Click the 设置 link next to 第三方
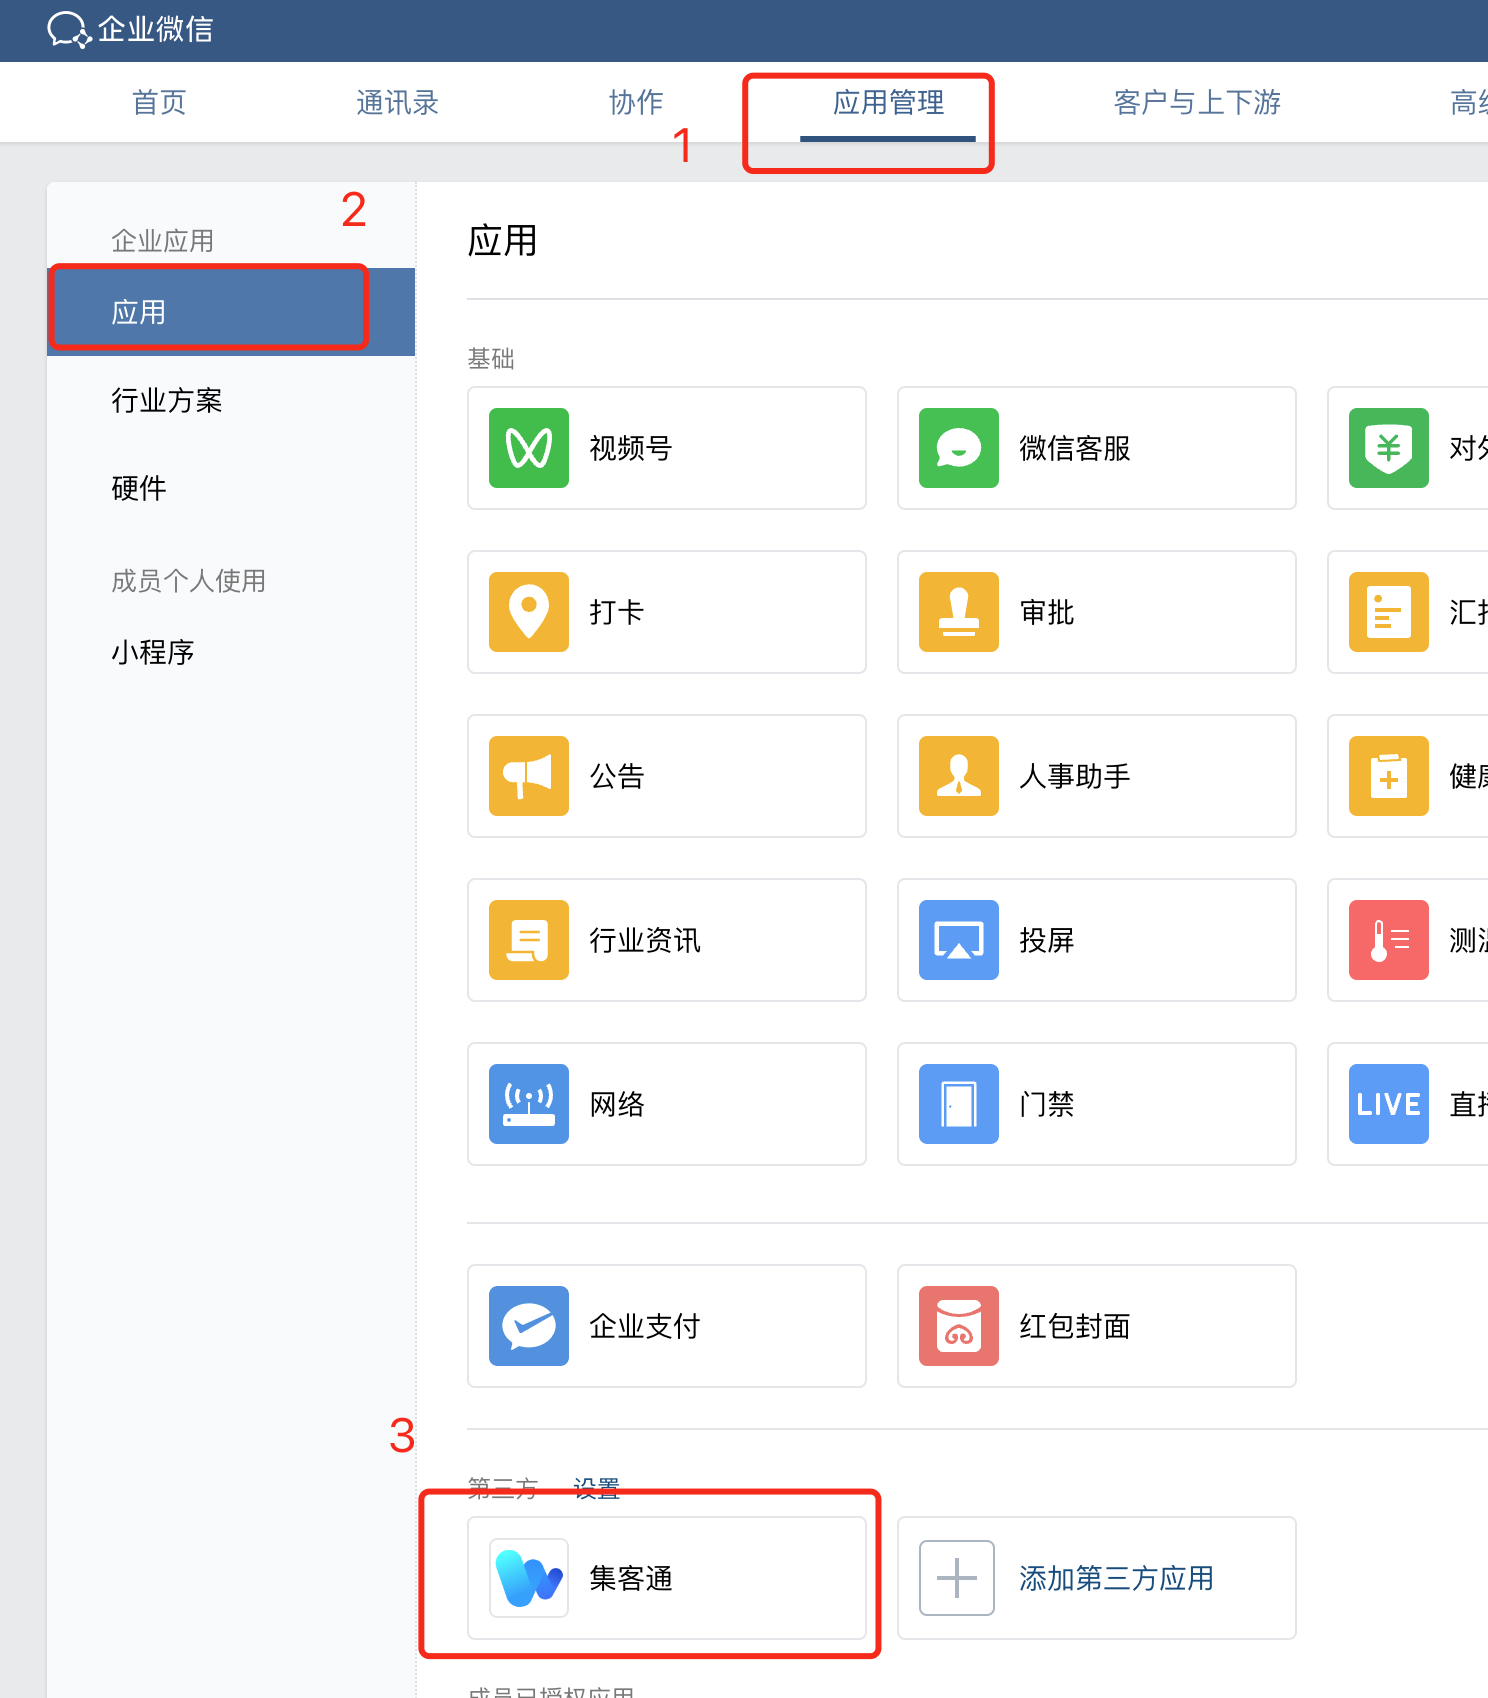 pos(596,1488)
